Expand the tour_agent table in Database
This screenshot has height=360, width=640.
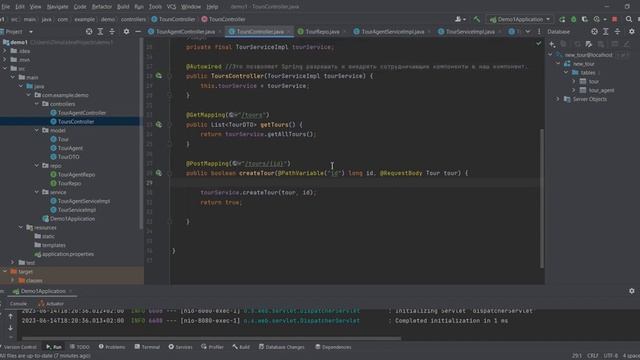pyautogui.click(x=573, y=90)
